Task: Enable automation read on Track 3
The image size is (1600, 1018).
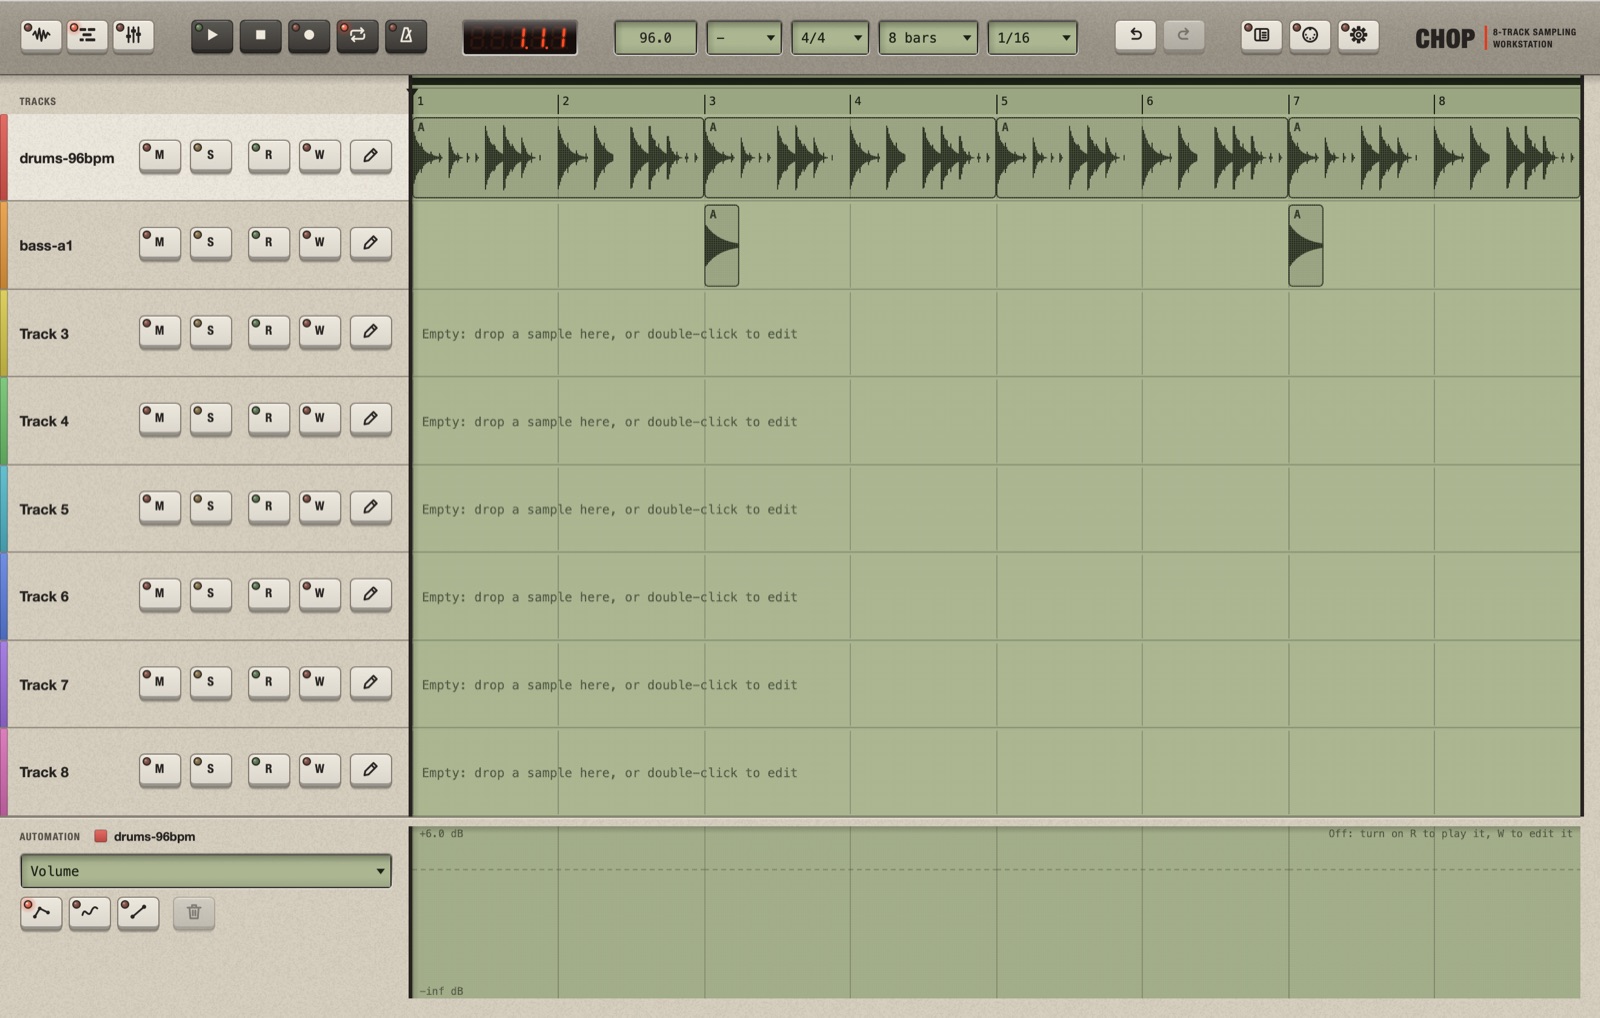Action: point(269,331)
